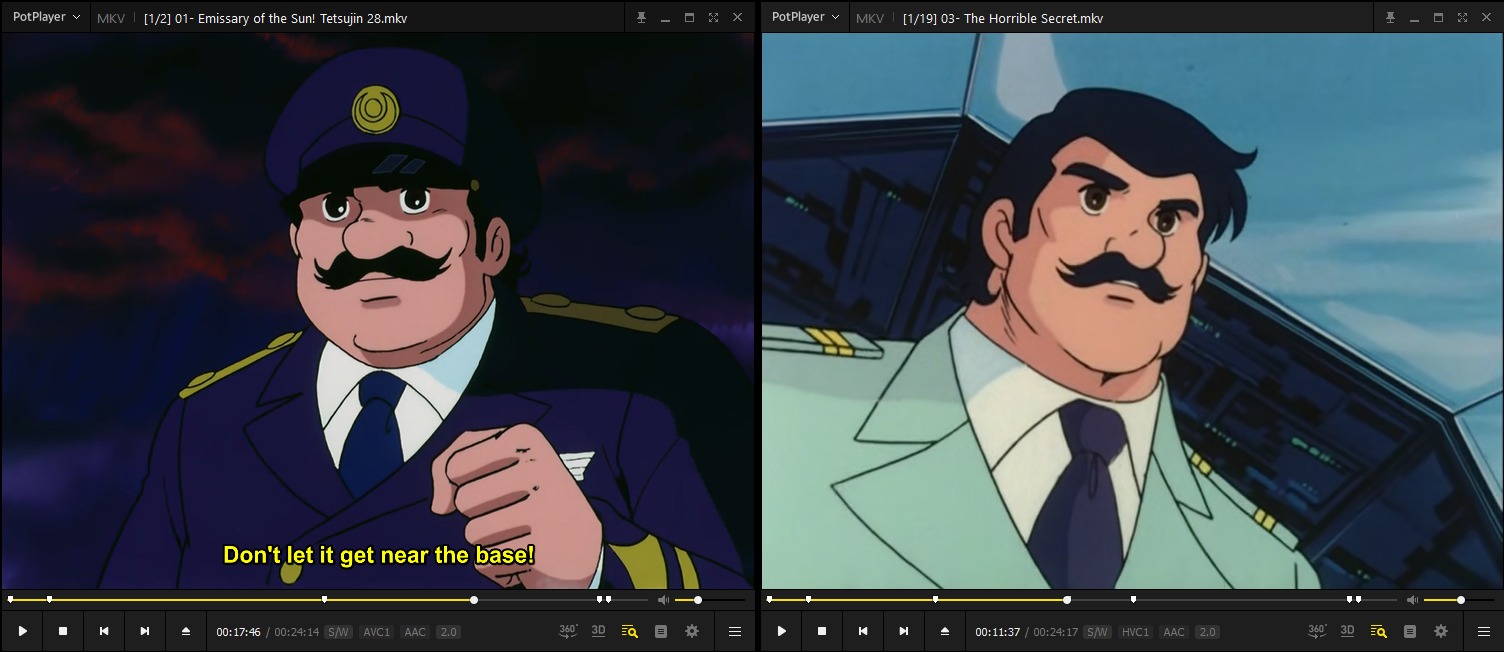
Task: Click the 00:24:17 total duration text
Action: point(1056,632)
